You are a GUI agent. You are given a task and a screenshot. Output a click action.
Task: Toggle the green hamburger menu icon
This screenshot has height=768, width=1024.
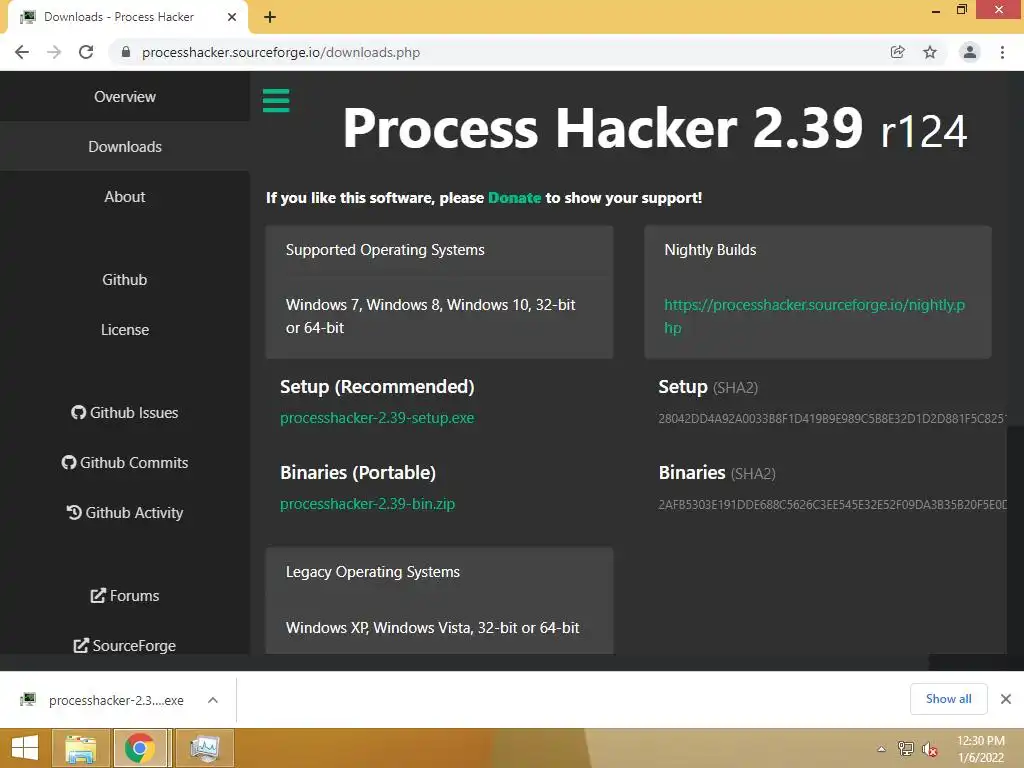(x=276, y=101)
